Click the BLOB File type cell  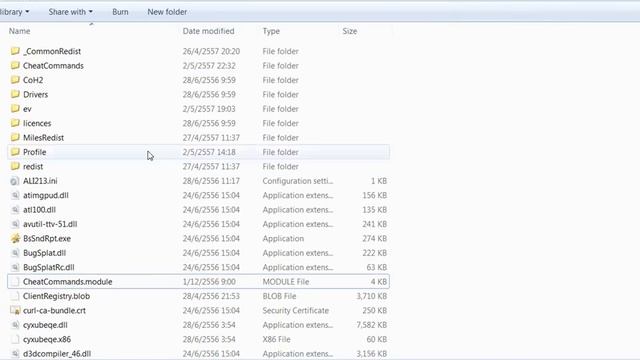[279, 296]
